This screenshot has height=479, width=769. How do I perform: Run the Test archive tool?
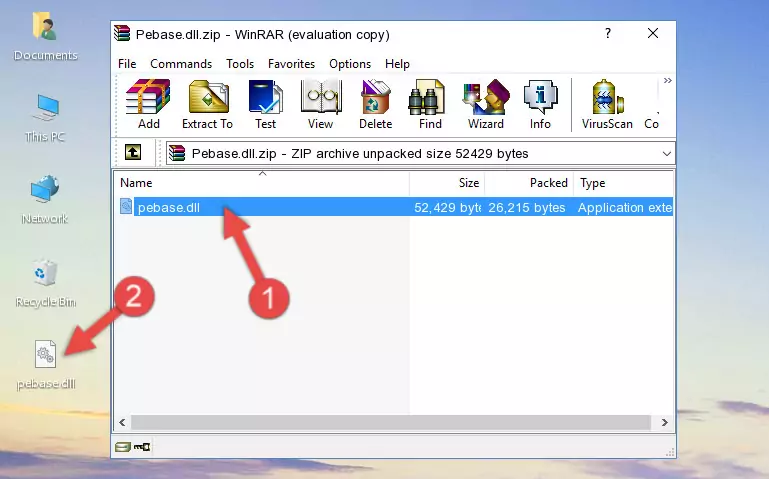pyautogui.click(x=265, y=104)
